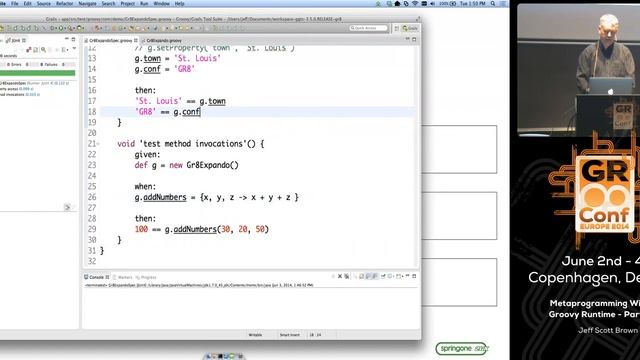Image resolution: width=640 pixels, height=360 pixels.
Task: Select the 'method invocations' test row
Action: coord(20,94)
